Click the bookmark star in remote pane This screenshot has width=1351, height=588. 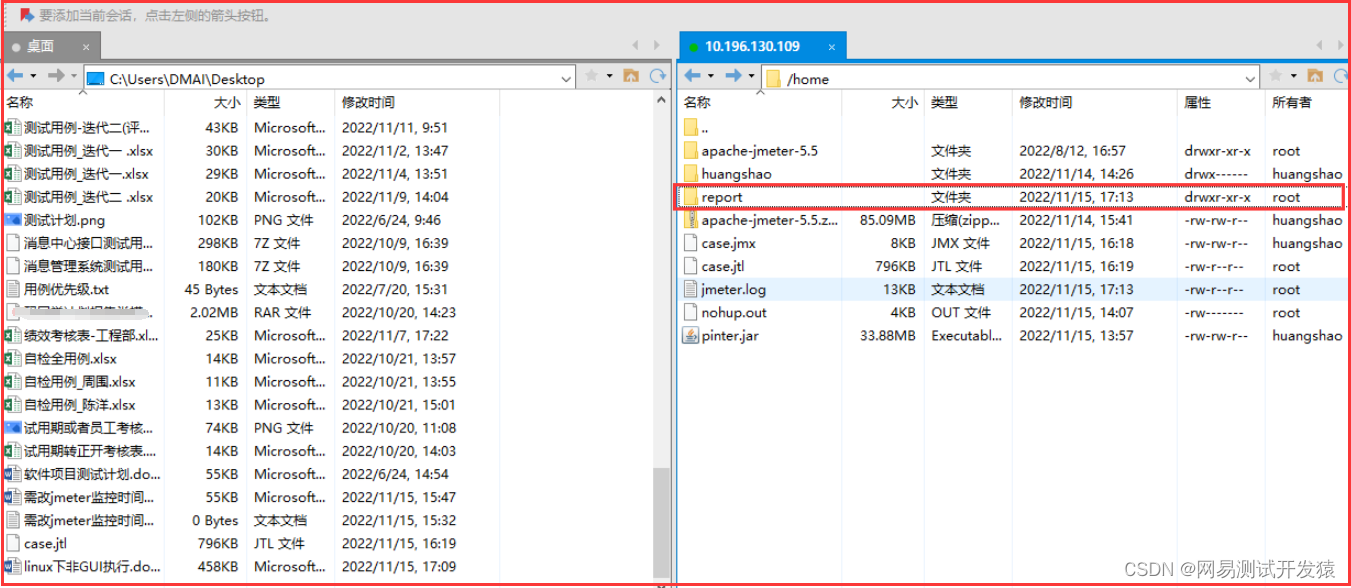coord(1276,76)
